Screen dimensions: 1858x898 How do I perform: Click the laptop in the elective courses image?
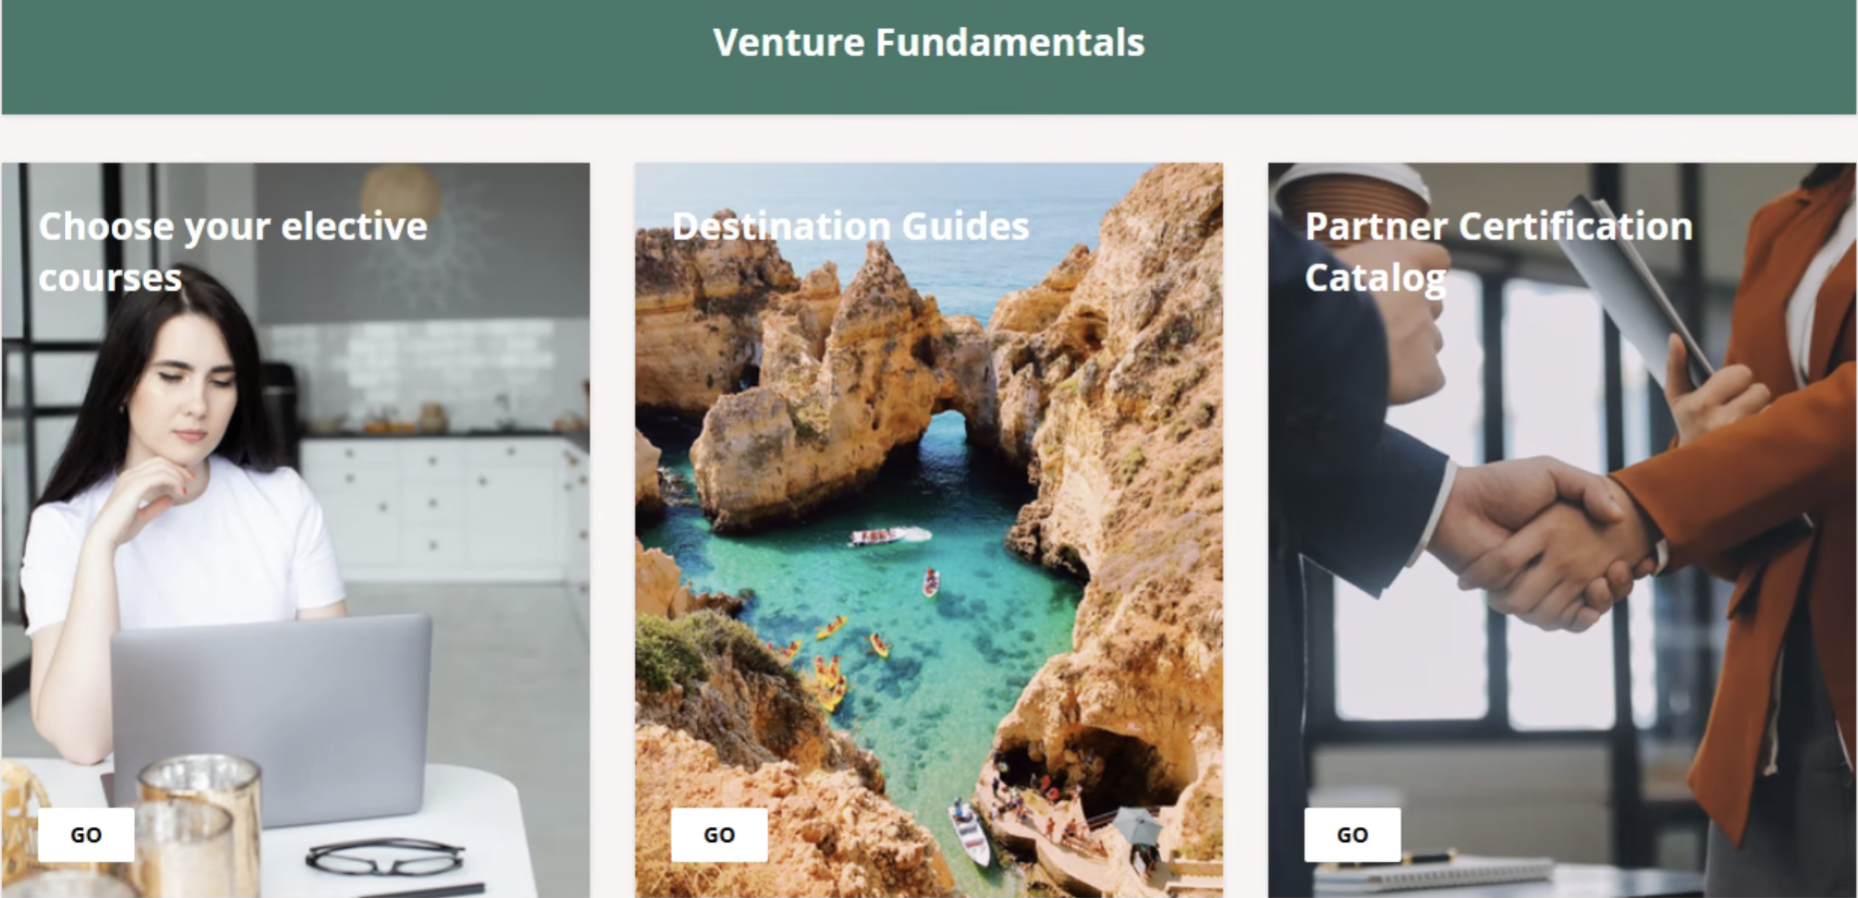(270, 710)
